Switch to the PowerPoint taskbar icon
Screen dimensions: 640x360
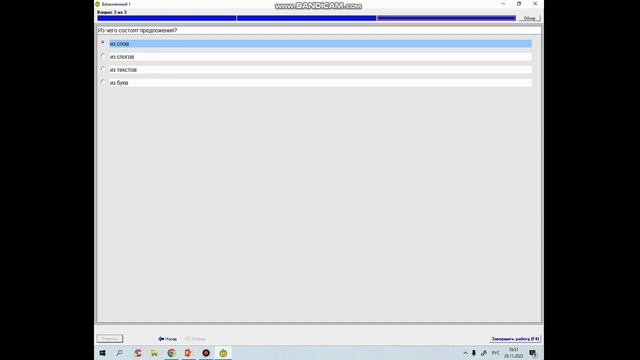click(188, 353)
